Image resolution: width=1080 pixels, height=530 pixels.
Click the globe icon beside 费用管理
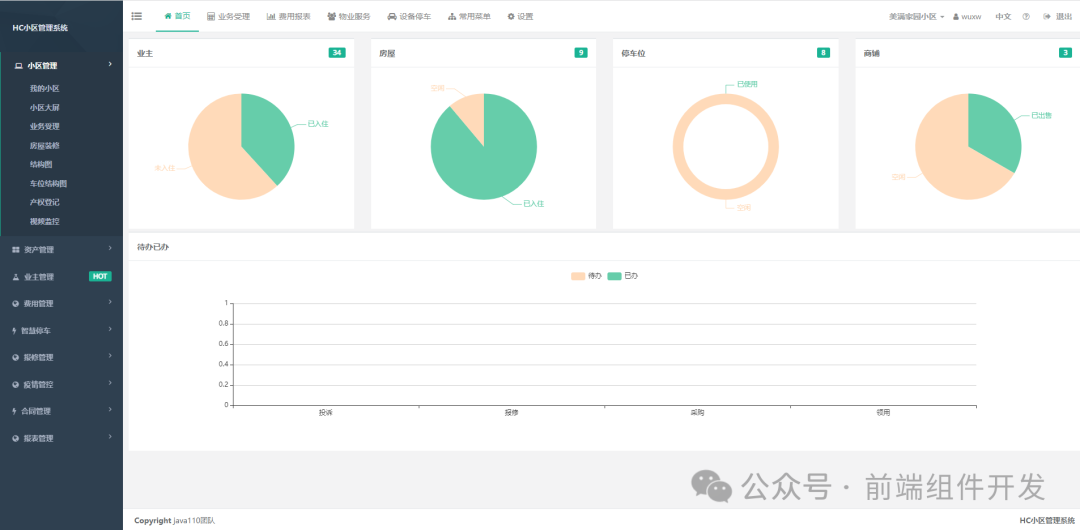[16, 304]
